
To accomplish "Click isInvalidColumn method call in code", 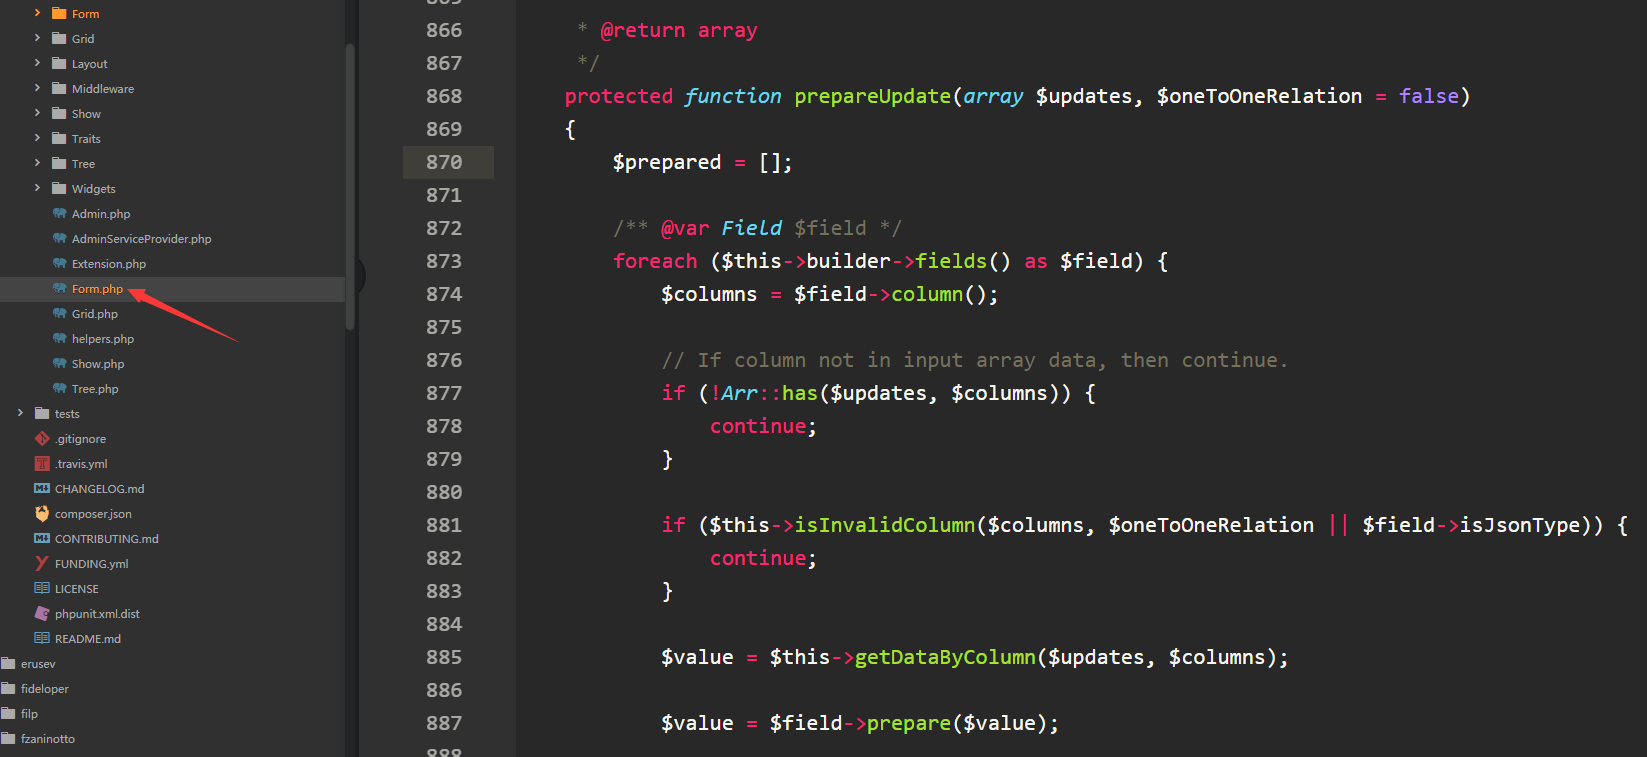I will pyautogui.click(x=884, y=525).
